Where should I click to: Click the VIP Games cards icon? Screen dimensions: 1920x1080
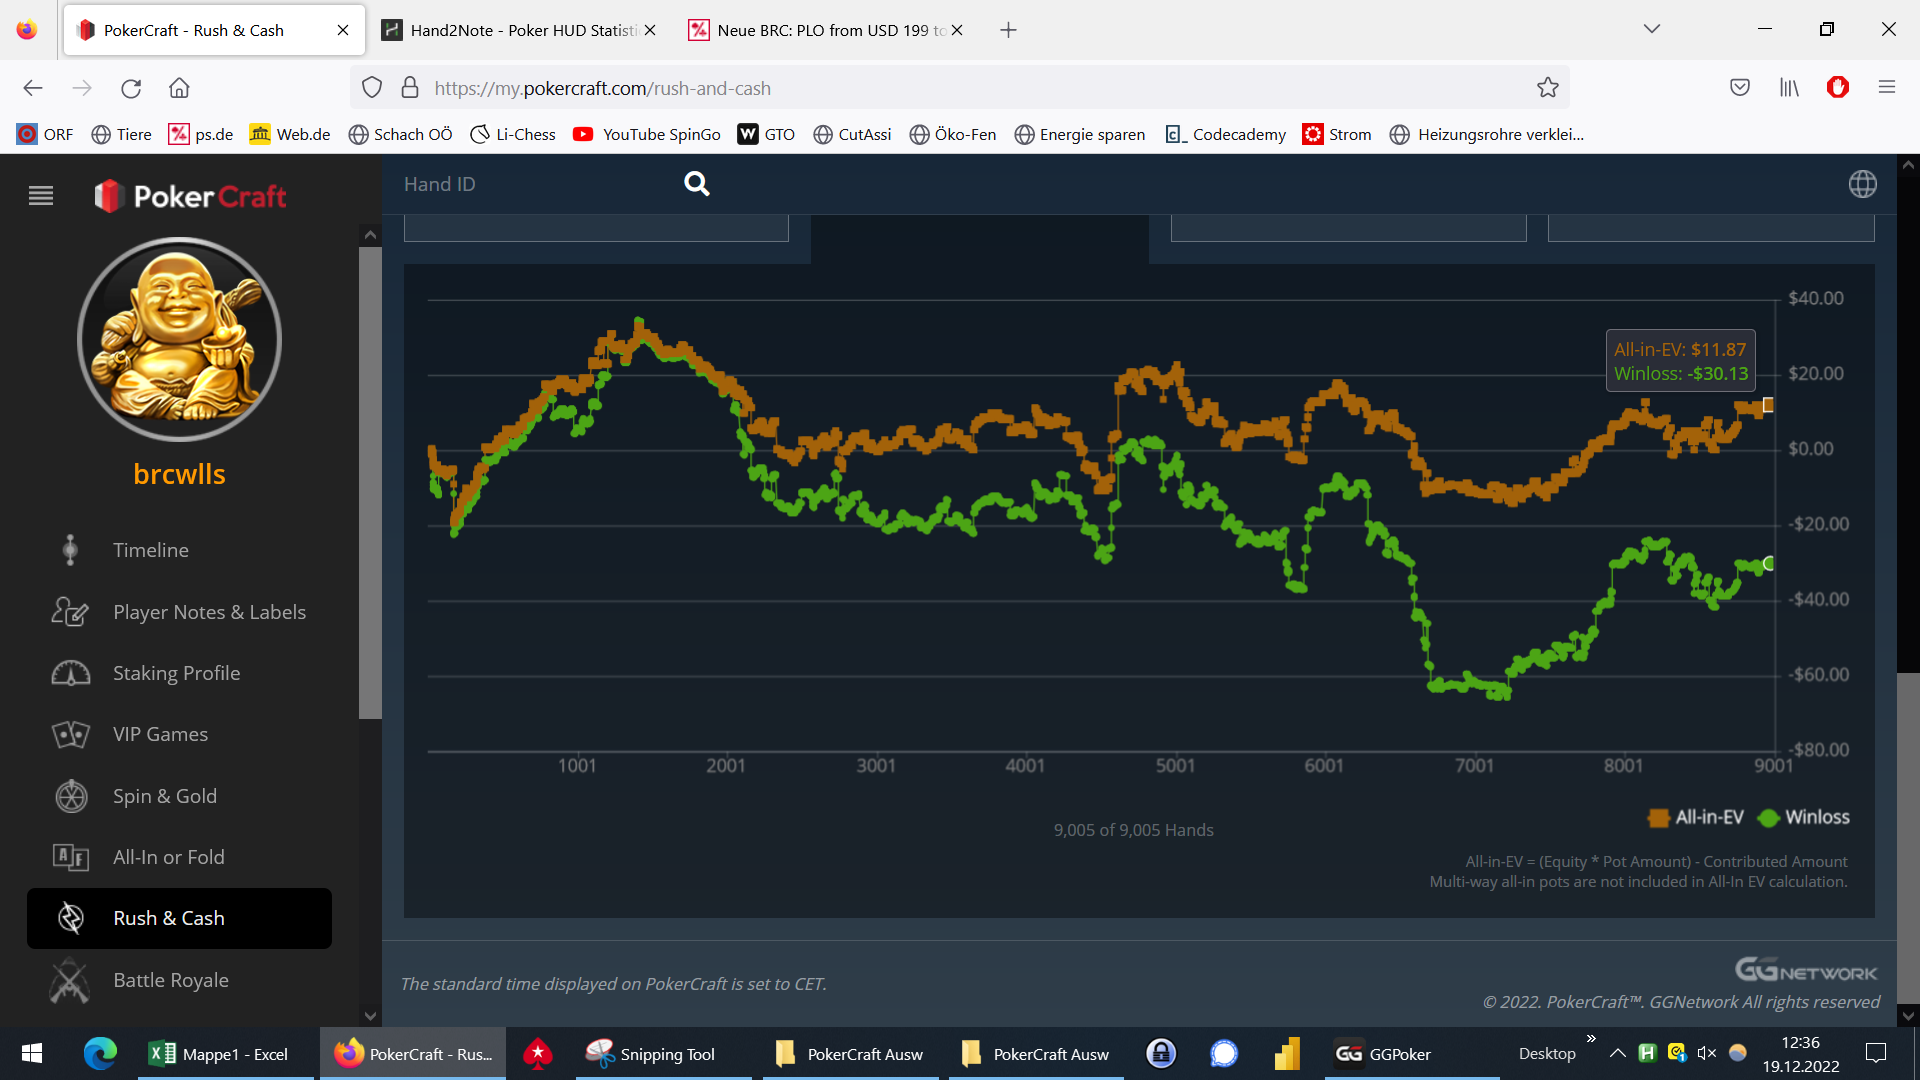70,735
